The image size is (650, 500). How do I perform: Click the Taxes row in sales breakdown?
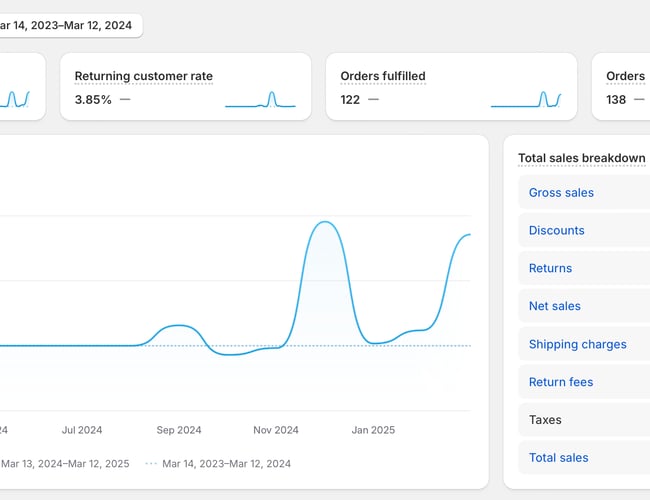[545, 420]
